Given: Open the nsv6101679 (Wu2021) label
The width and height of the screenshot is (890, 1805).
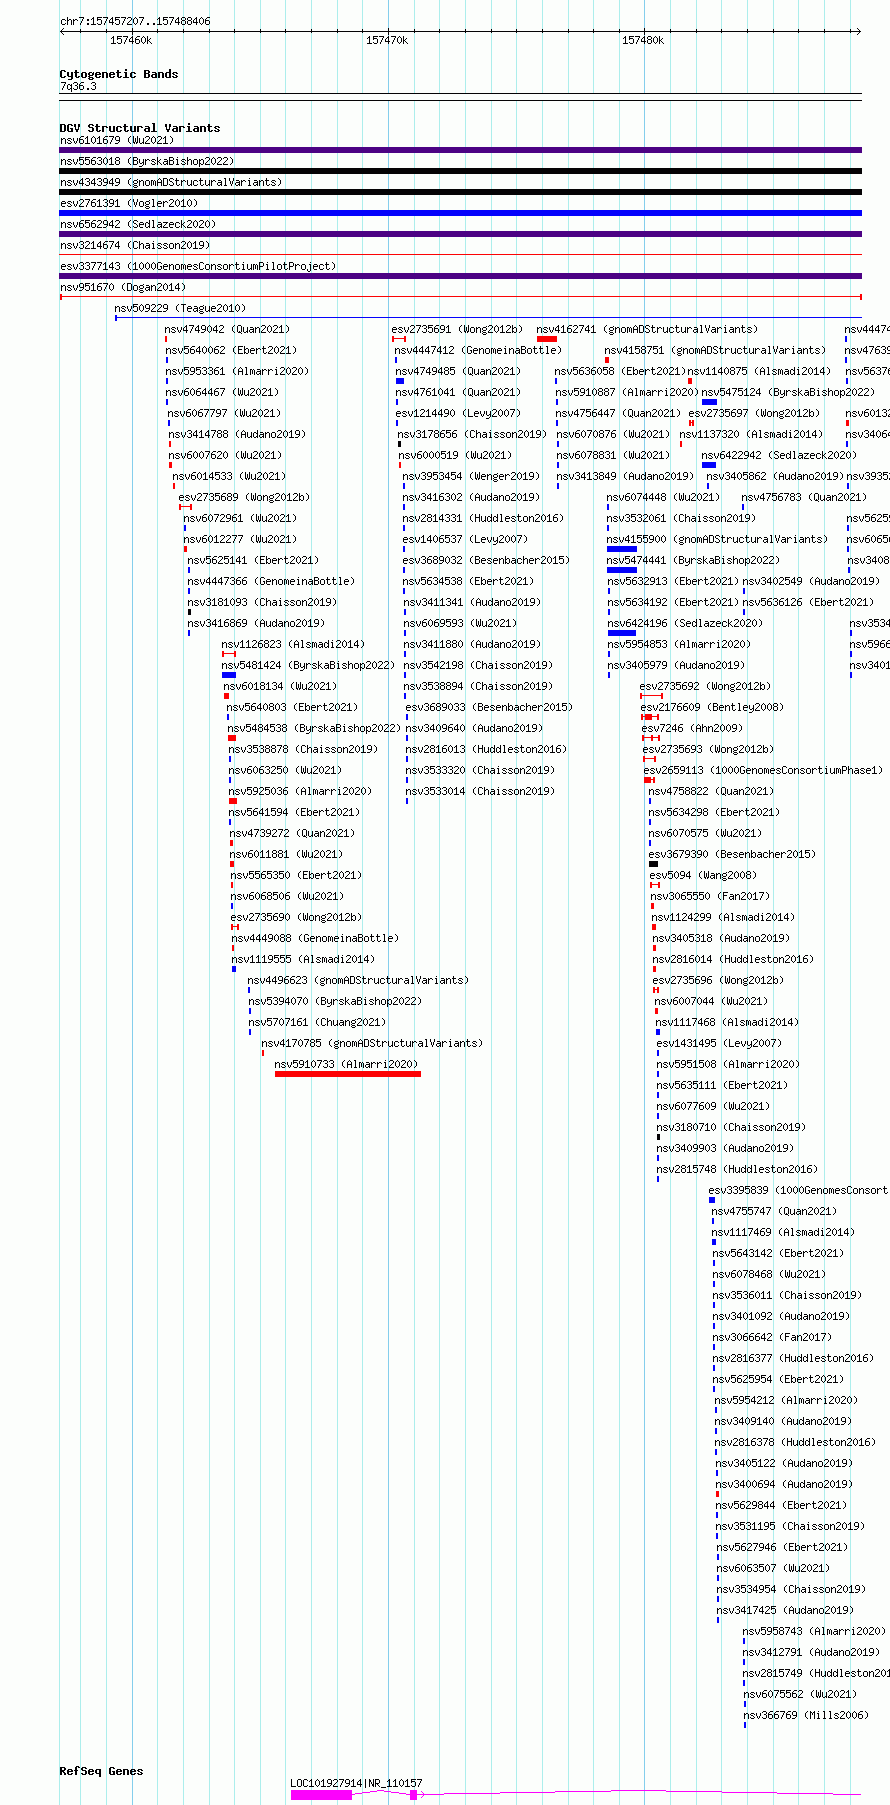Looking at the screenshot, I should click(x=116, y=140).
